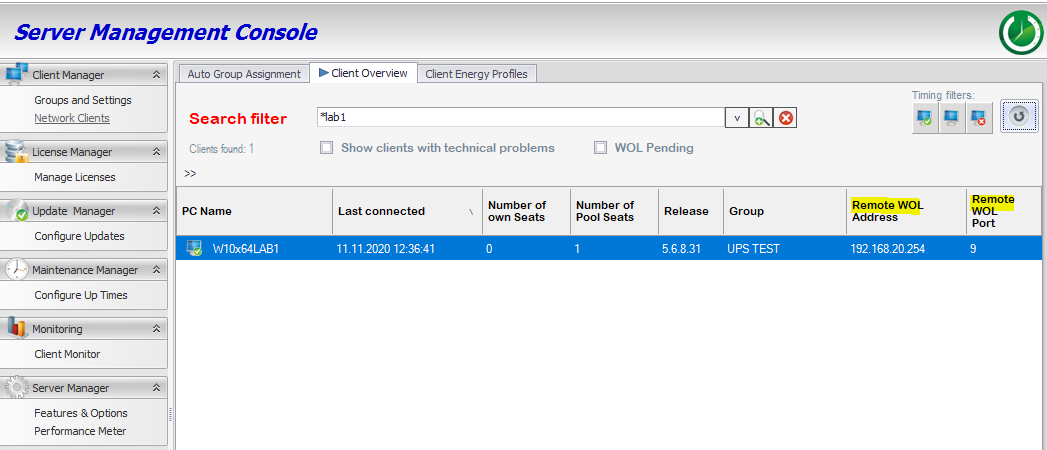Expand the >> columns chevron
Screen dimensions: 1047x450
pyautogui.click(x=190, y=174)
